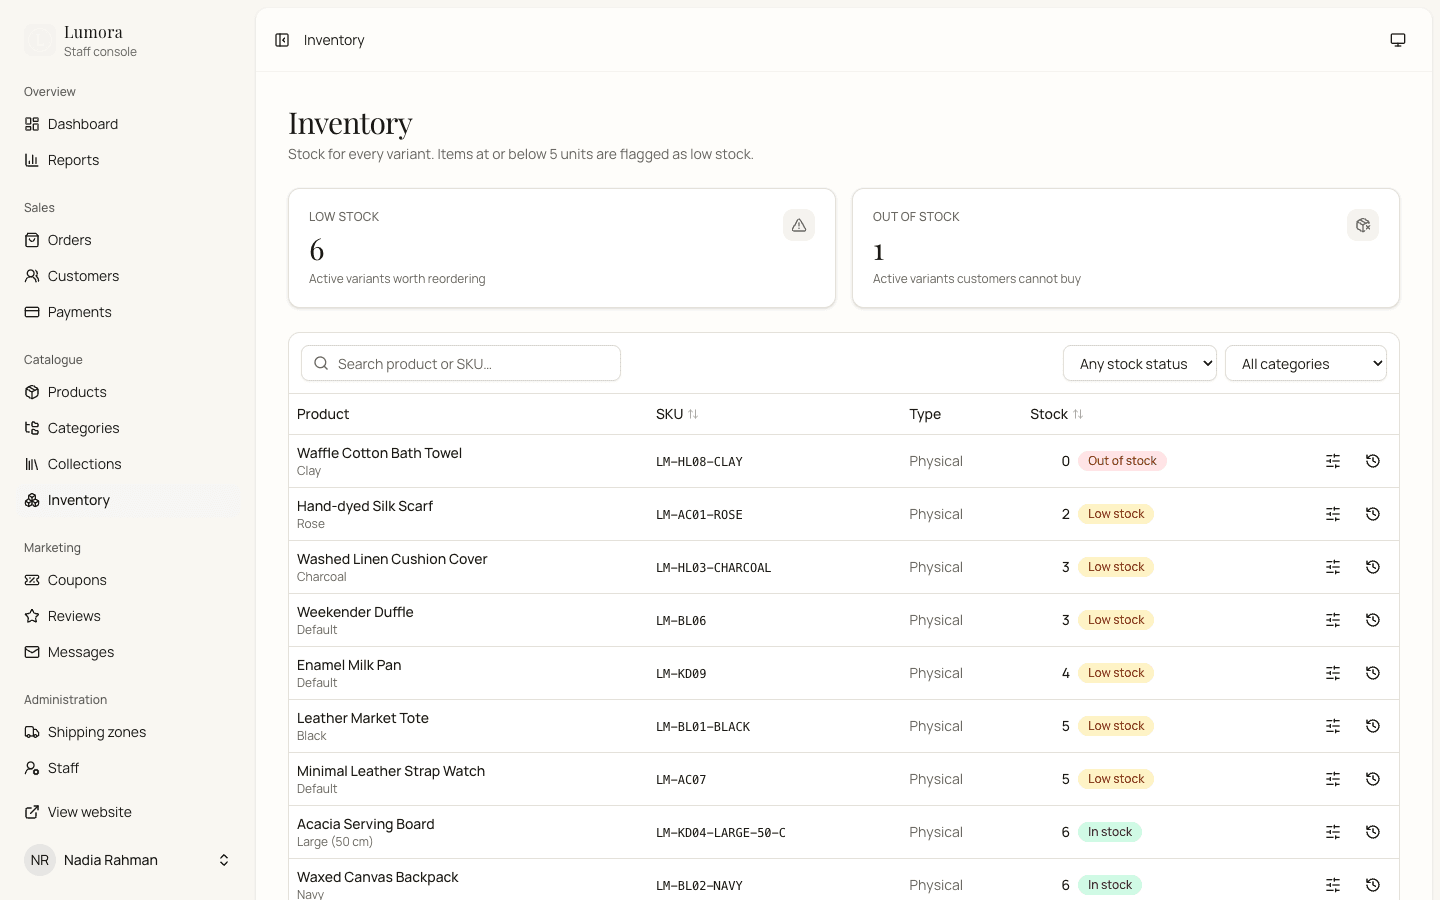Sort table by Stock column

coord(1057,414)
